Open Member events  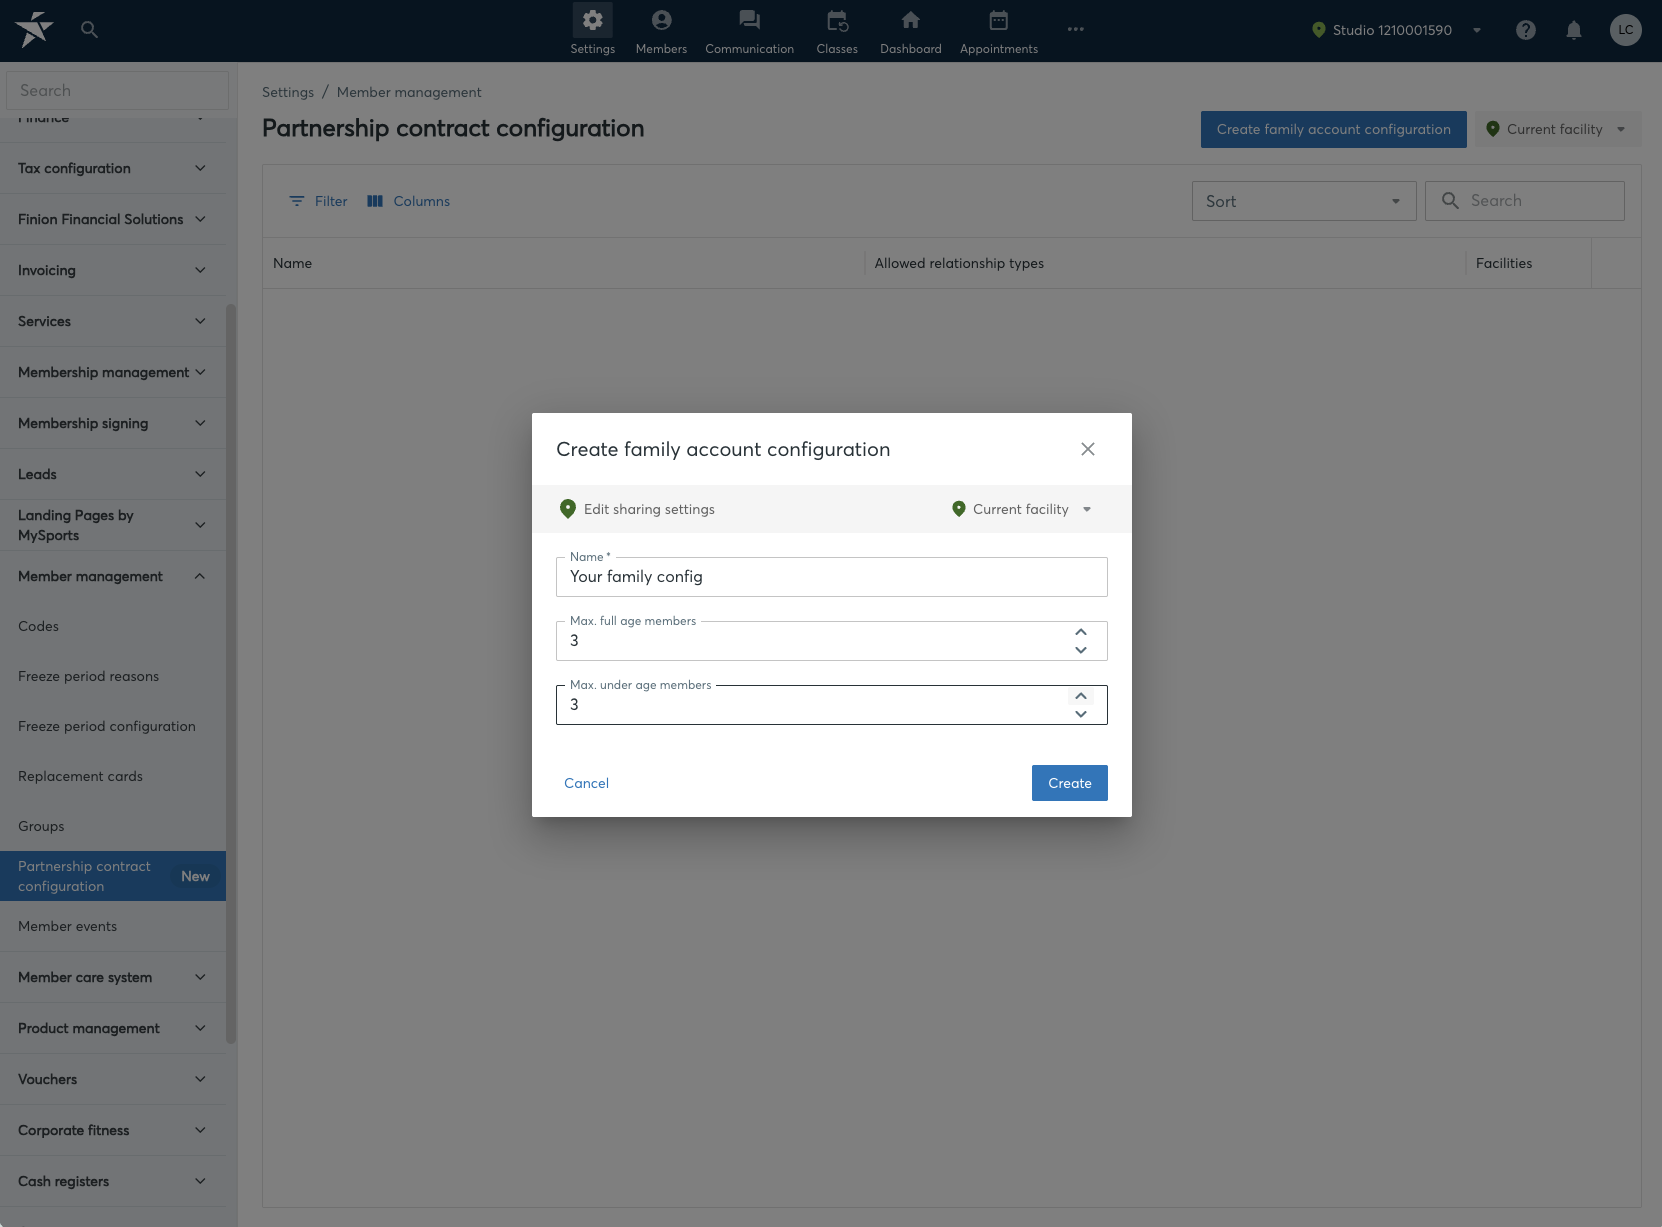(x=113, y=926)
